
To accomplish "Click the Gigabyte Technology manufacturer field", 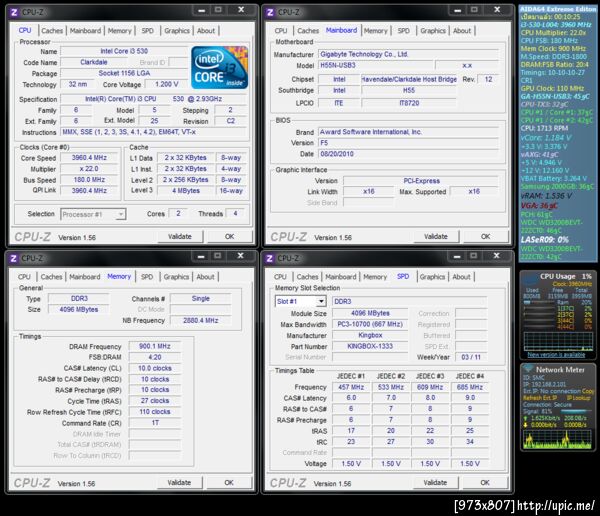I will point(409,54).
